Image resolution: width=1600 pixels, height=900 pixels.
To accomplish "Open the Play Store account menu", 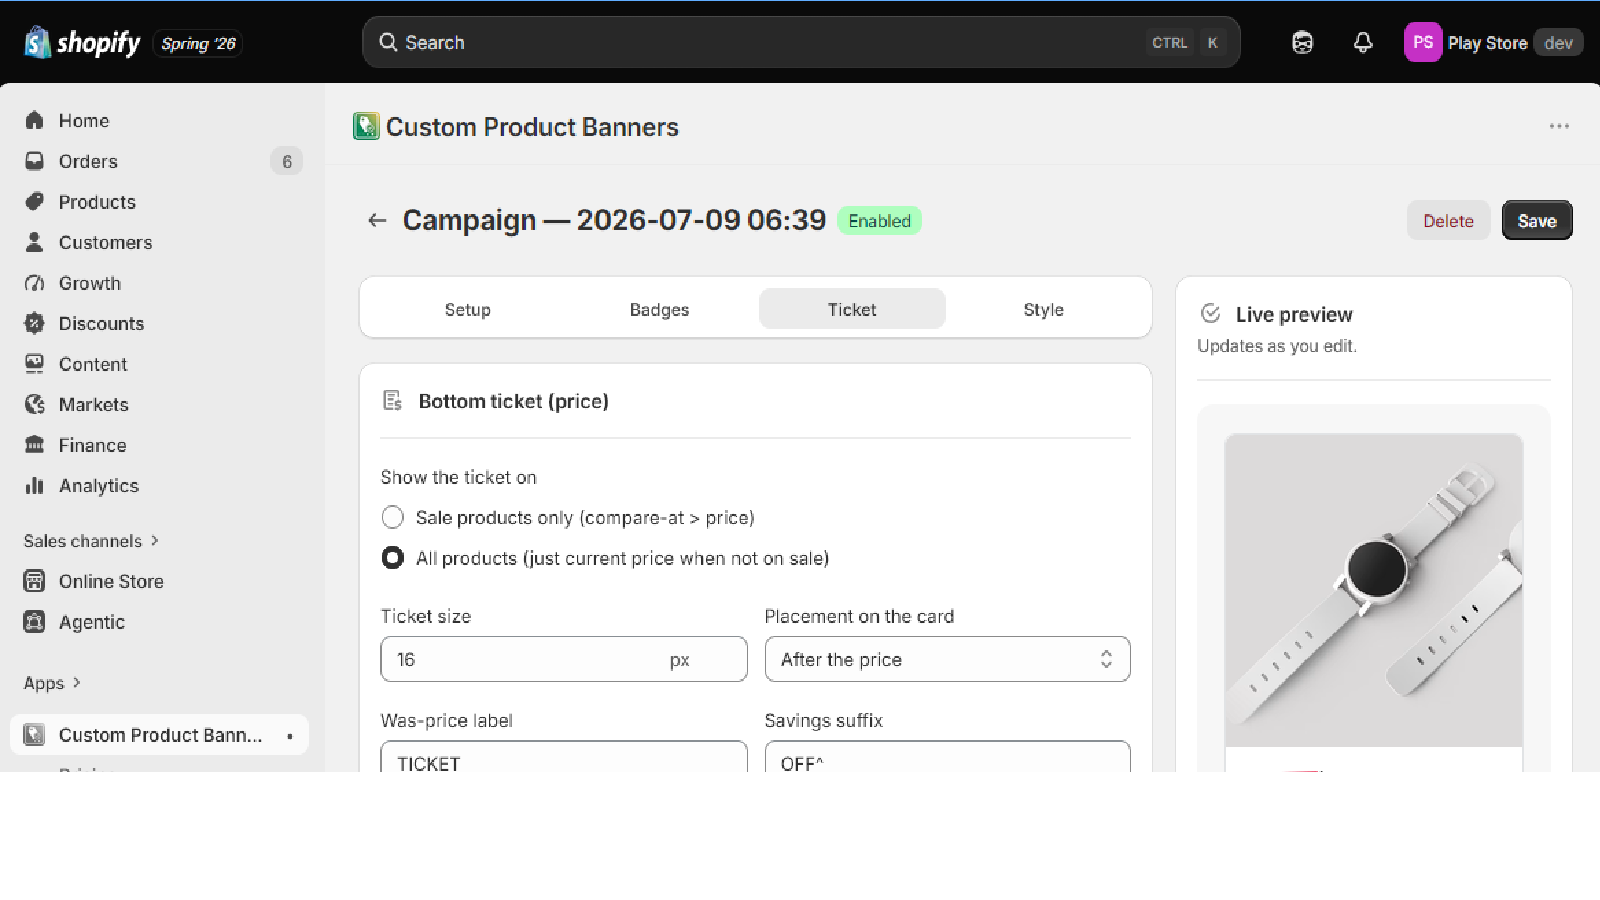I will (x=1493, y=42).
